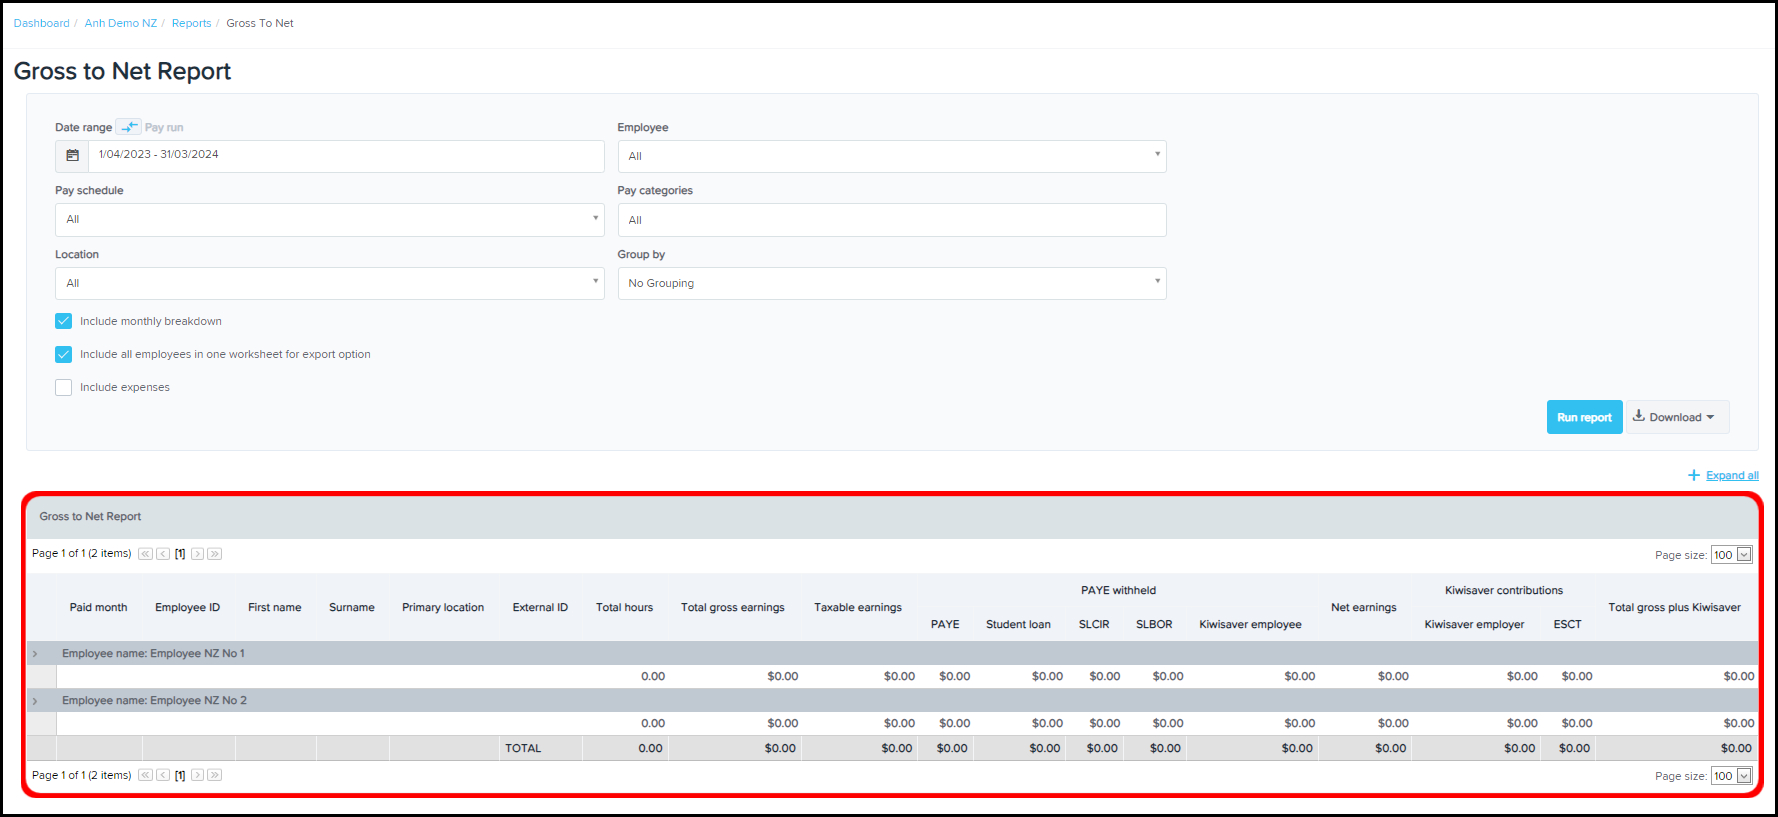The width and height of the screenshot is (1778, 817).
Task: Click the Expand all link
Action: tap(1731, 475)
